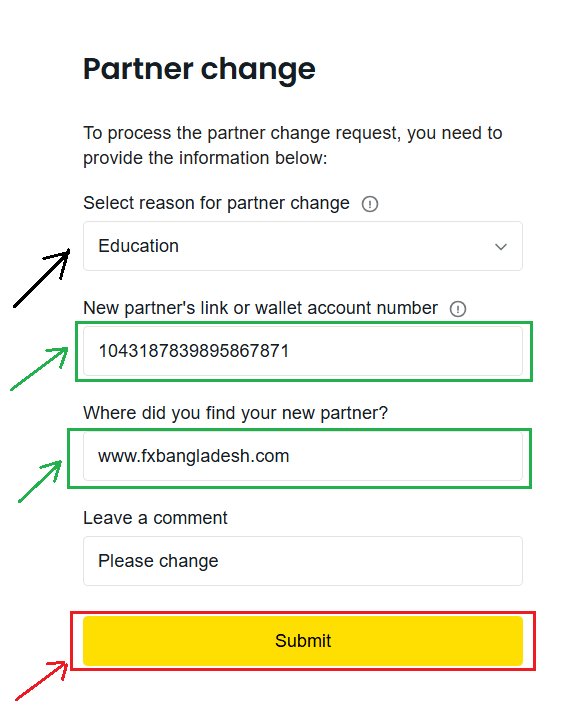Click the 'Please change' comment field
Viewport: 578px width, 716px height.
point(303,561)
